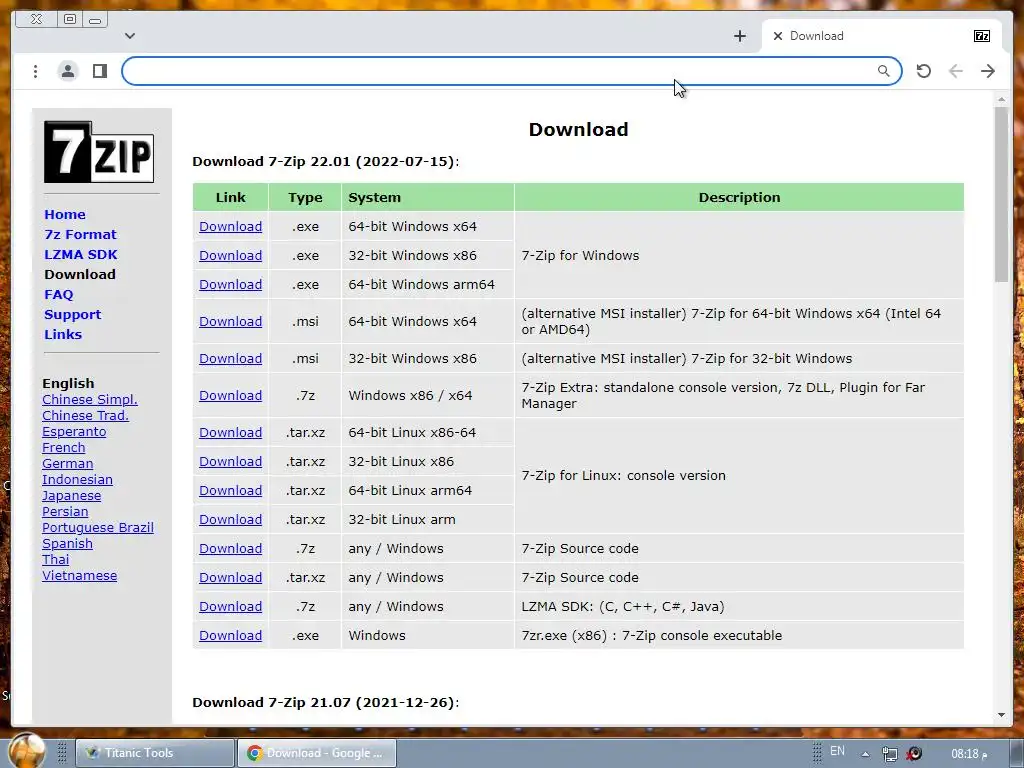Click the 'Download 7-Zip 21.07 (2021-12-26)' heading
Viewport: 1024px width, 768px height.
[325, 703]
